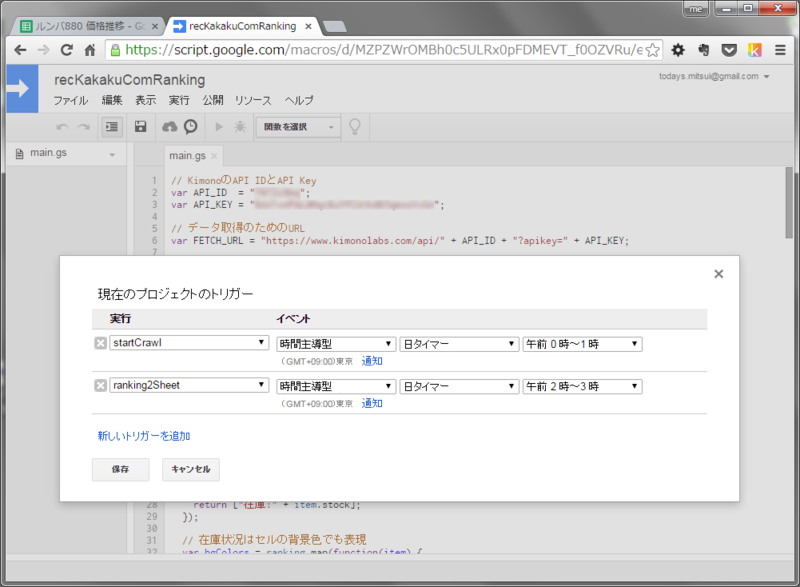Save script with floppy disk icon
800x587 pixels.
click(140, 126)
